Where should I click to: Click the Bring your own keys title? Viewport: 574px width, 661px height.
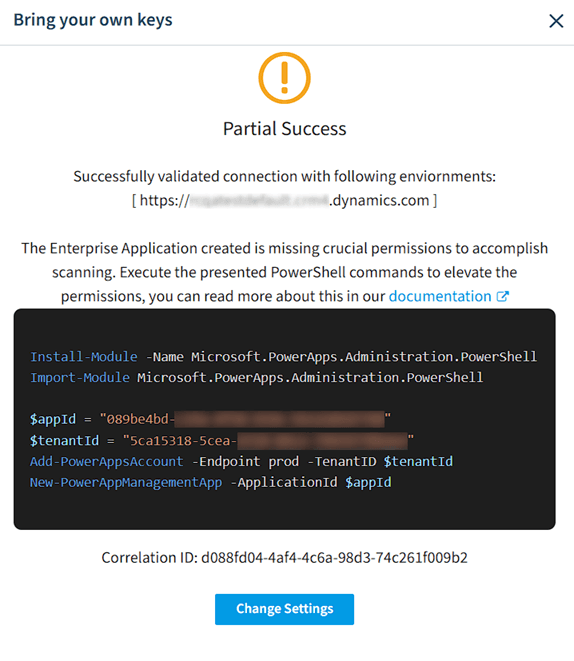coord(93,20)
